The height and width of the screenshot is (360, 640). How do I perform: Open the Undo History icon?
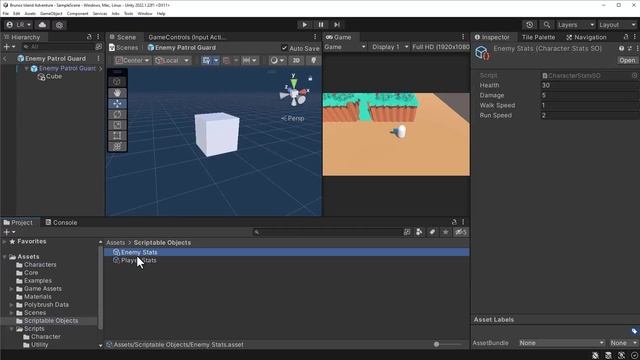pyautogui.click(x=529, y=25)
